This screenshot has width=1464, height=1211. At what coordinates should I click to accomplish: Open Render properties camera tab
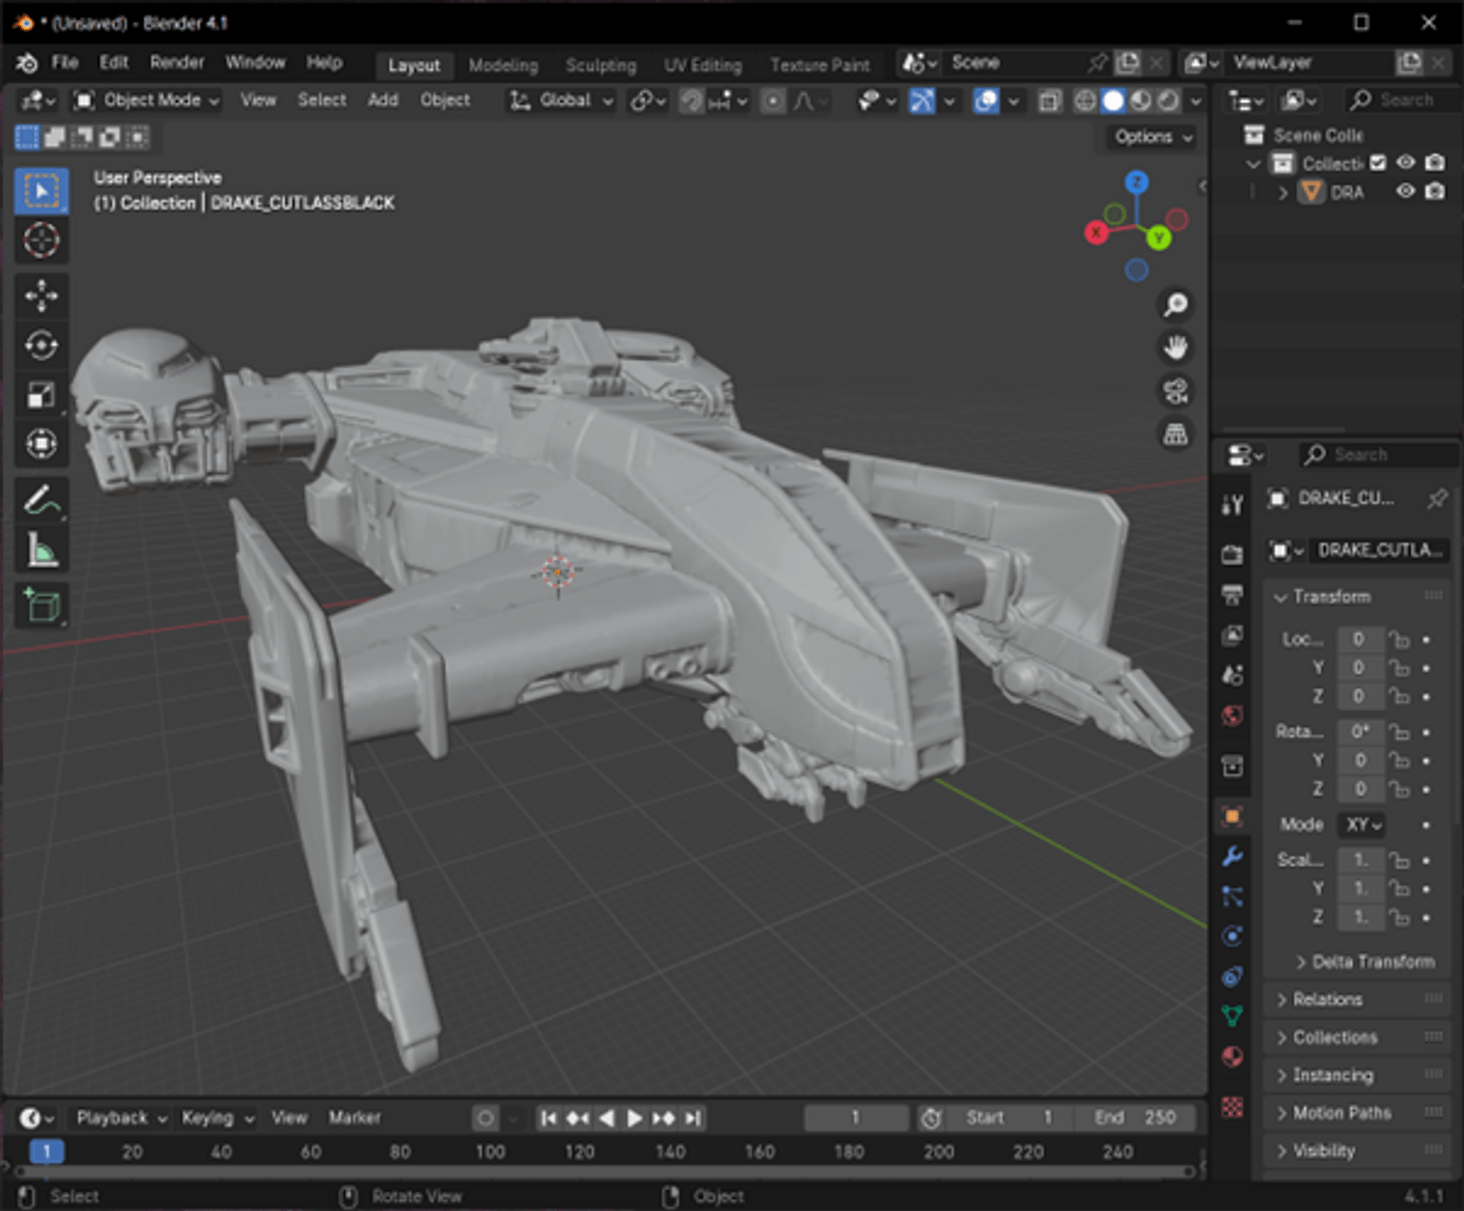[x=1232, y=552]
